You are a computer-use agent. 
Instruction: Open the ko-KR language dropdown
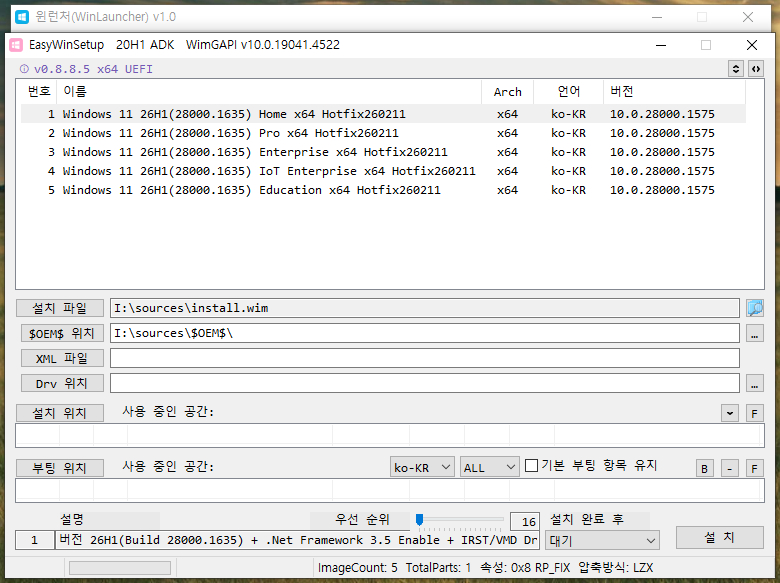[422, 467]
